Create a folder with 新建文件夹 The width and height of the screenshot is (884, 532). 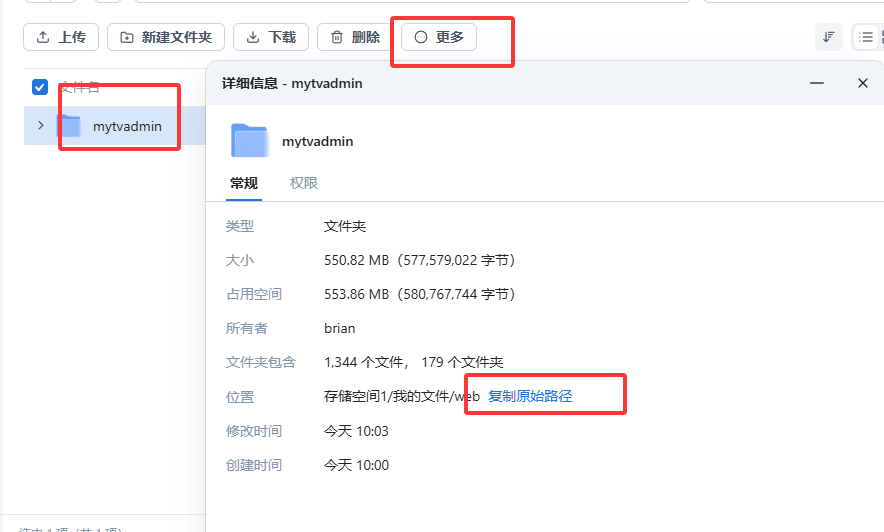pos(166,37)
